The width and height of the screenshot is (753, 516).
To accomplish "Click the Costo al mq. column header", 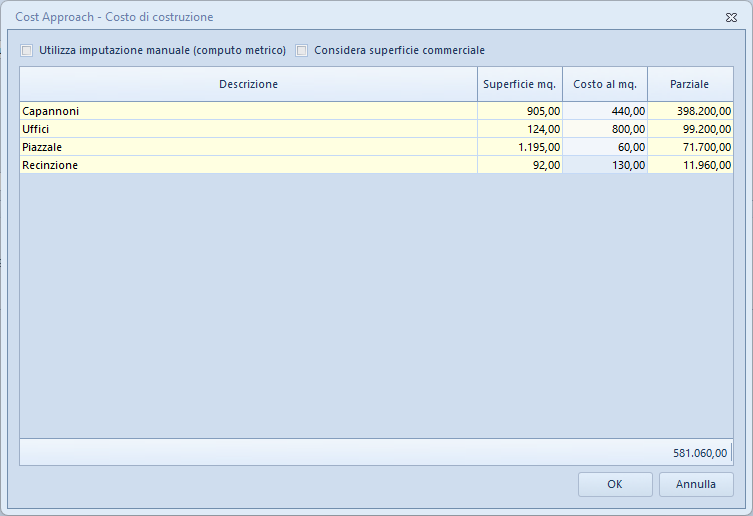I will click(x=605, y=84).
